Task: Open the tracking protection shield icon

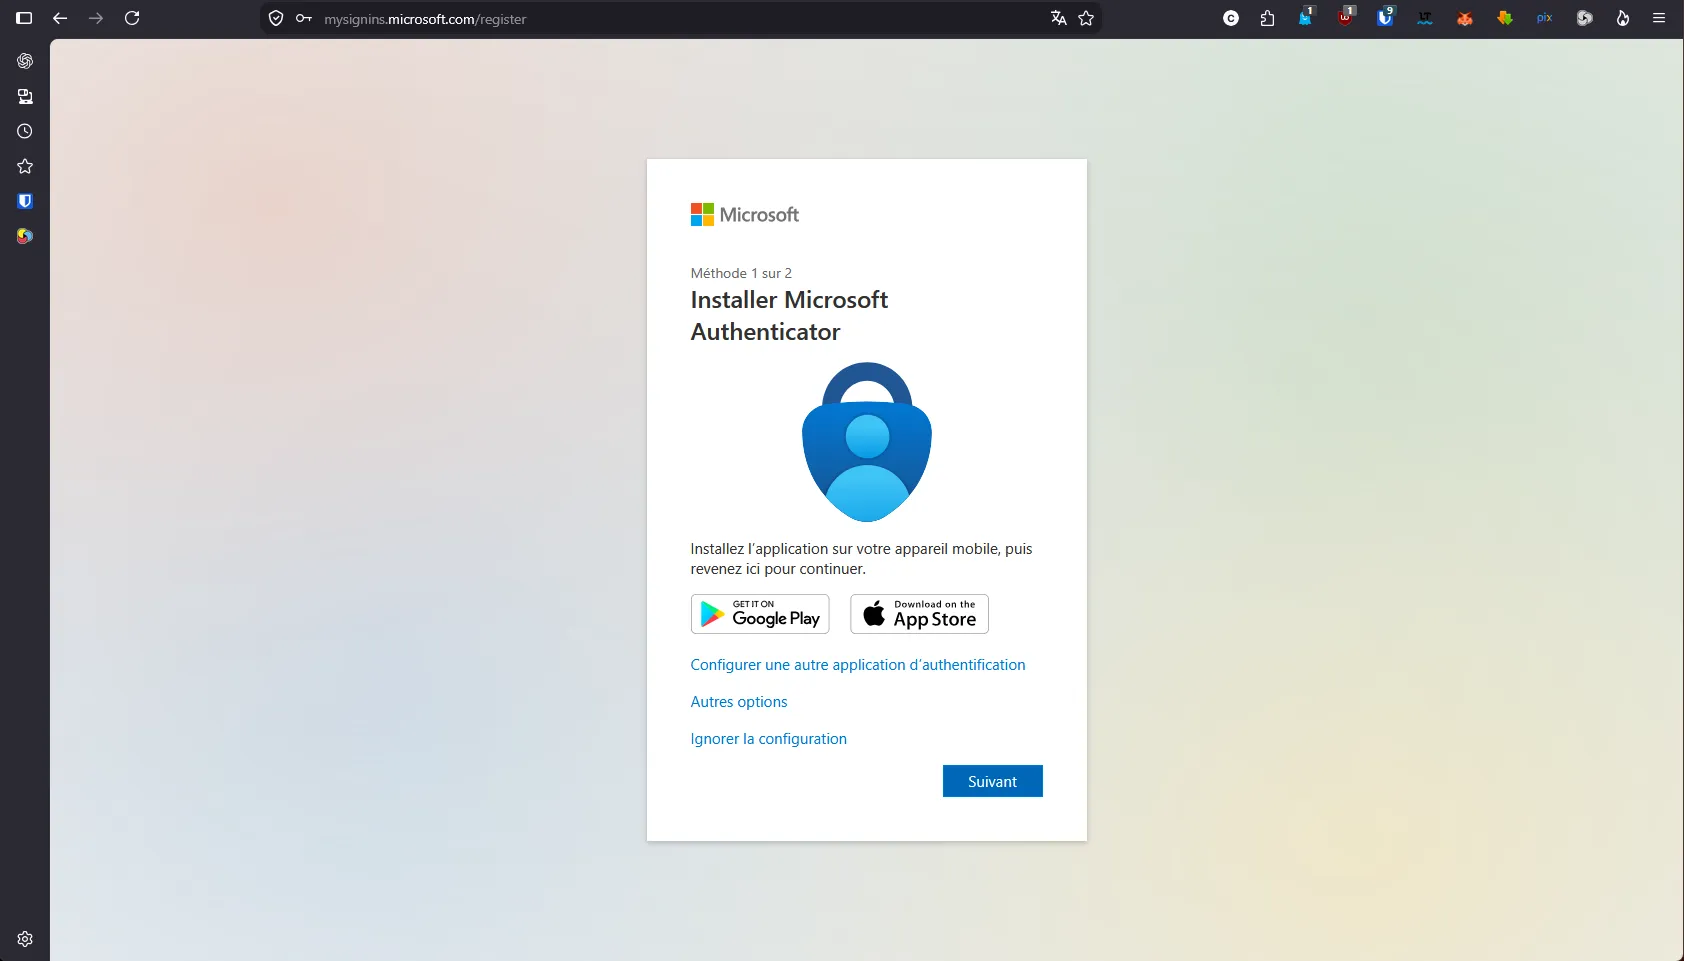Action: pyautogui.click(x=276, y=18)
